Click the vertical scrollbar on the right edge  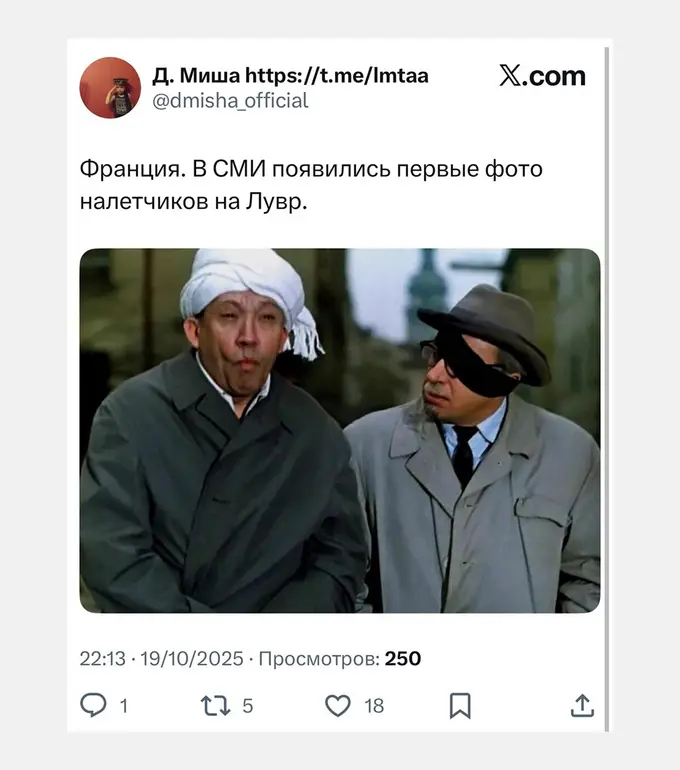pos(607,389)
